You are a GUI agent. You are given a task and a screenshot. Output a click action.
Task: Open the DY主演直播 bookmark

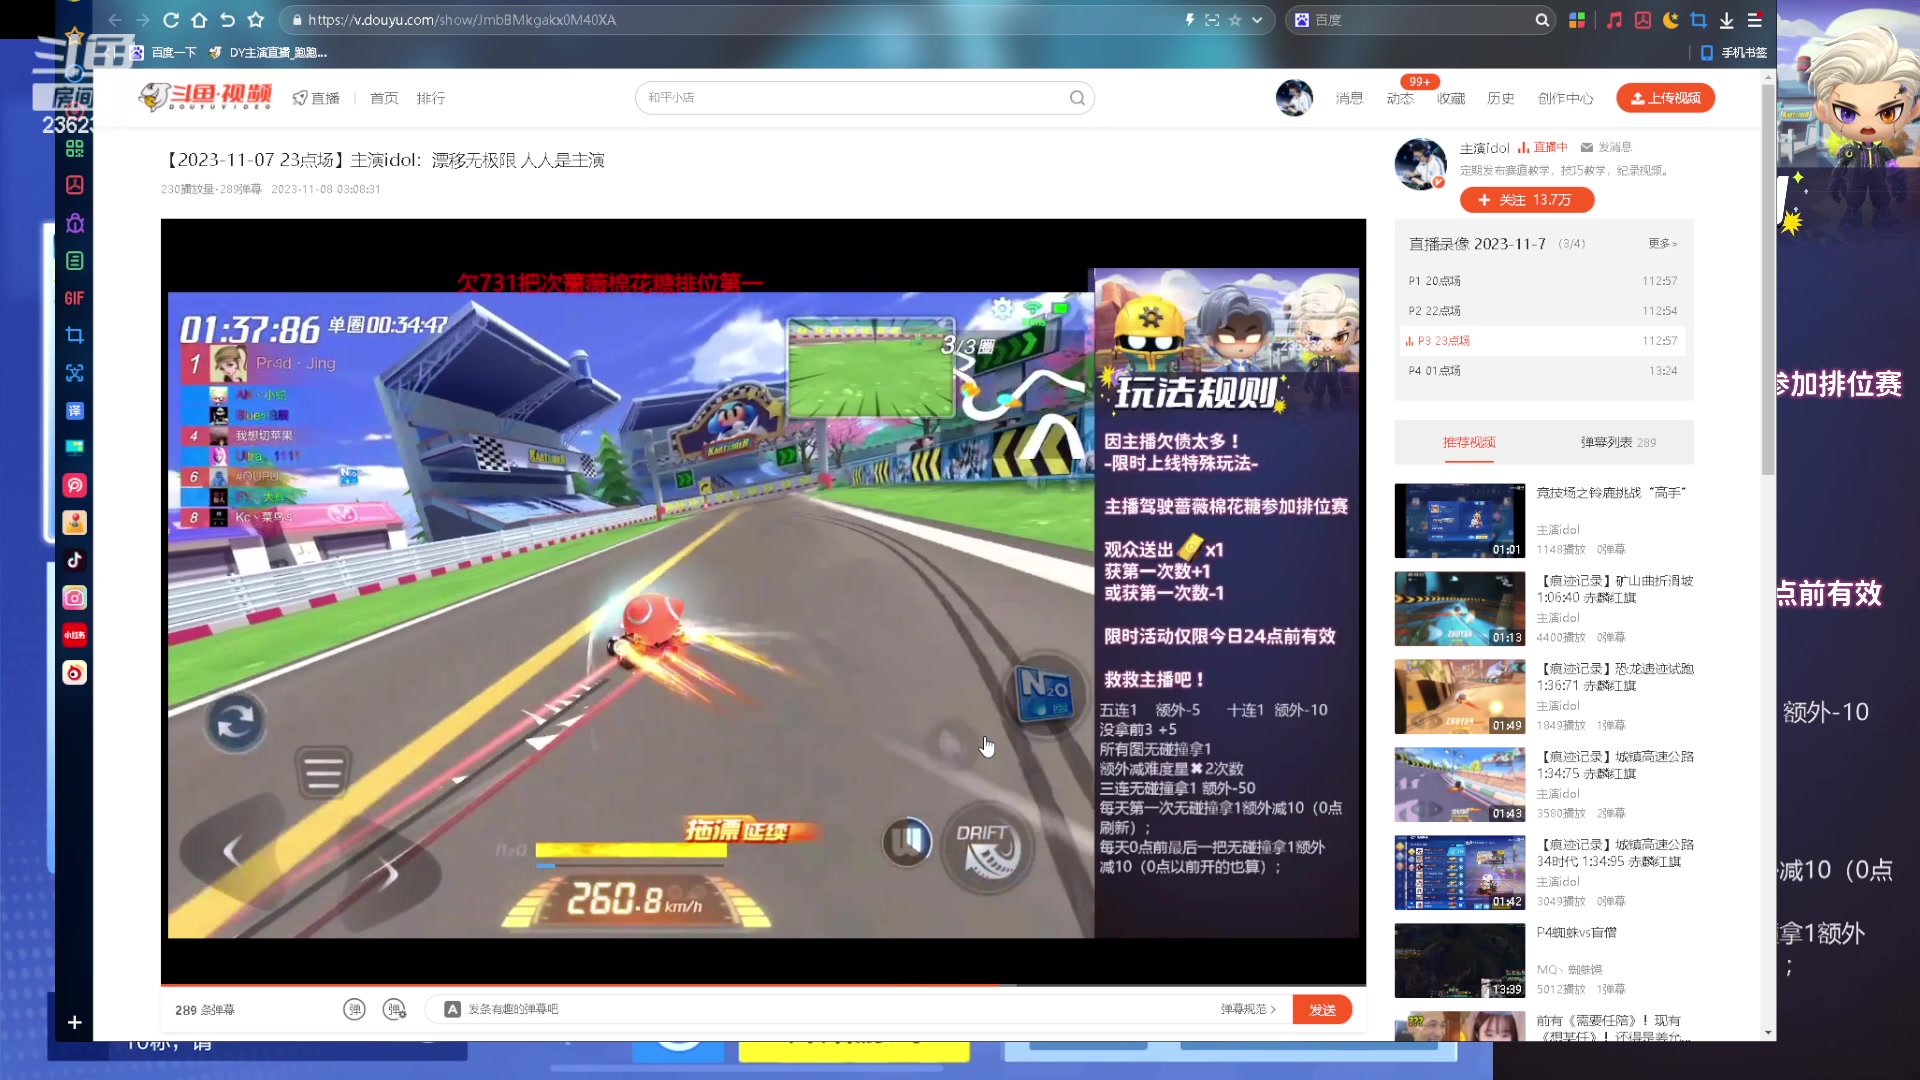[x=268, y=53]
